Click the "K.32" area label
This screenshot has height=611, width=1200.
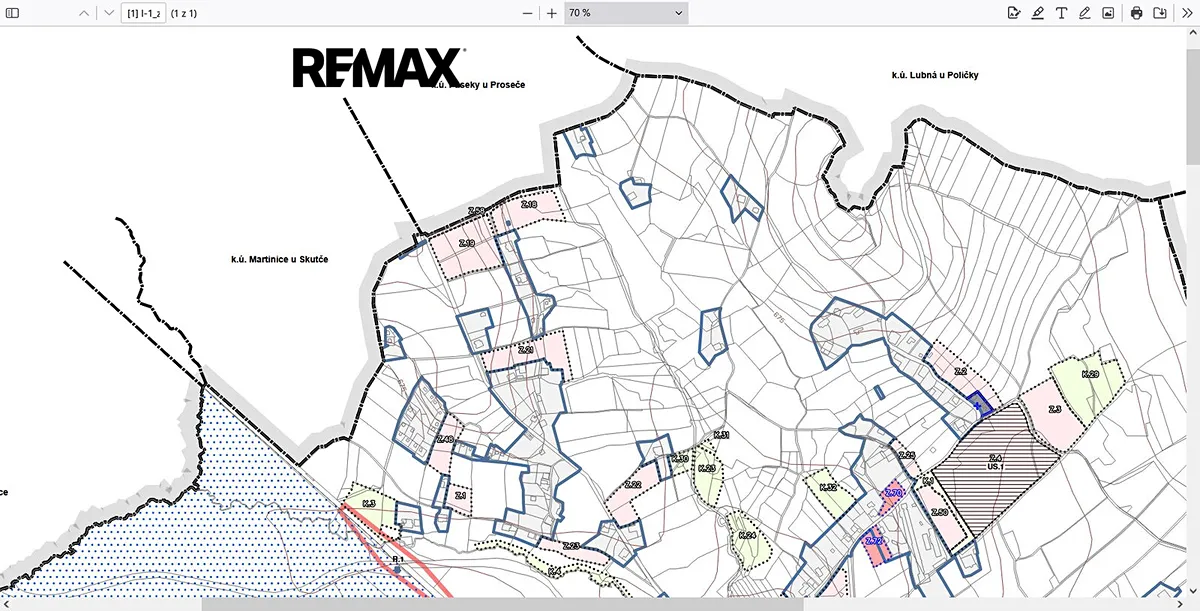pos(827,487)
